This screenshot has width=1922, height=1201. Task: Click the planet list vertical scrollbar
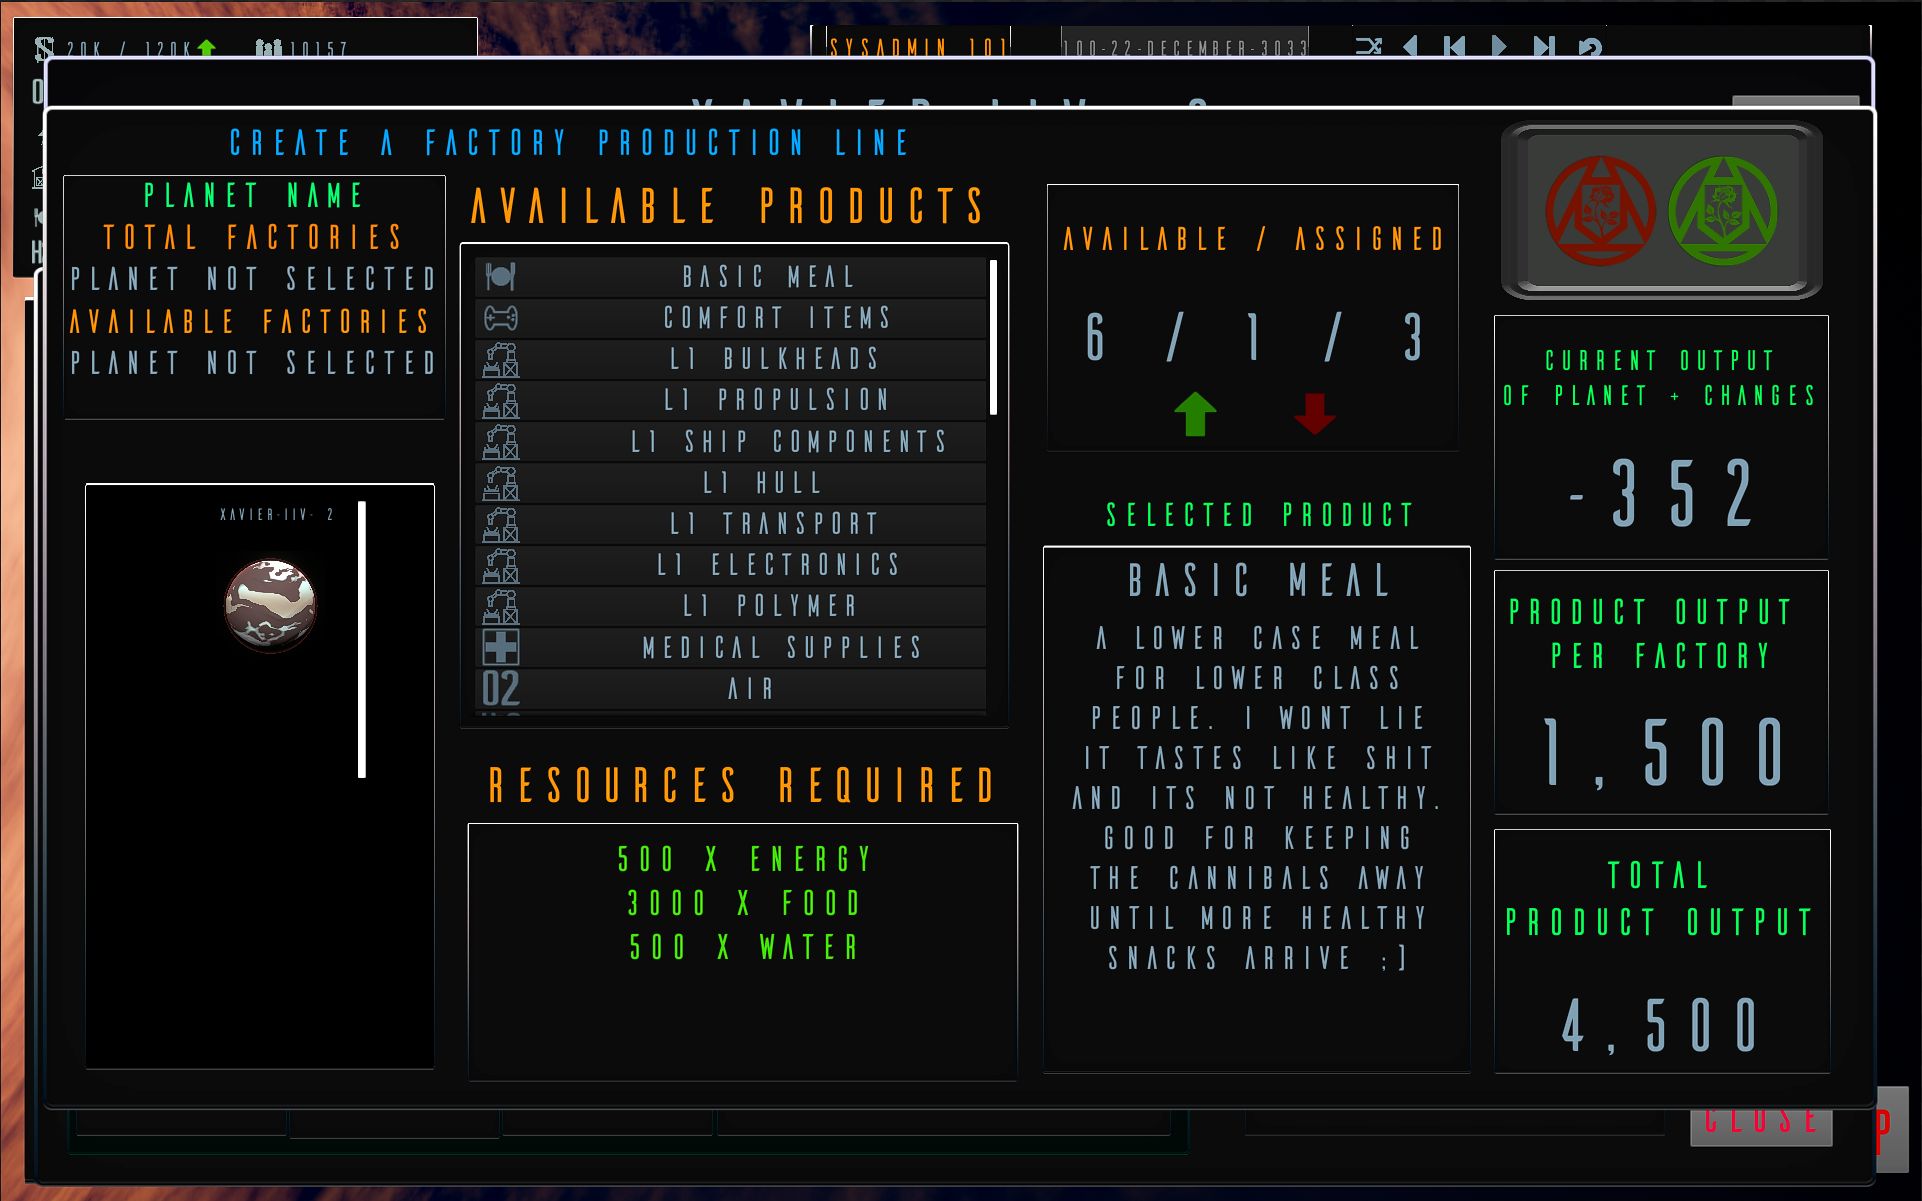[x=362, y=640]
